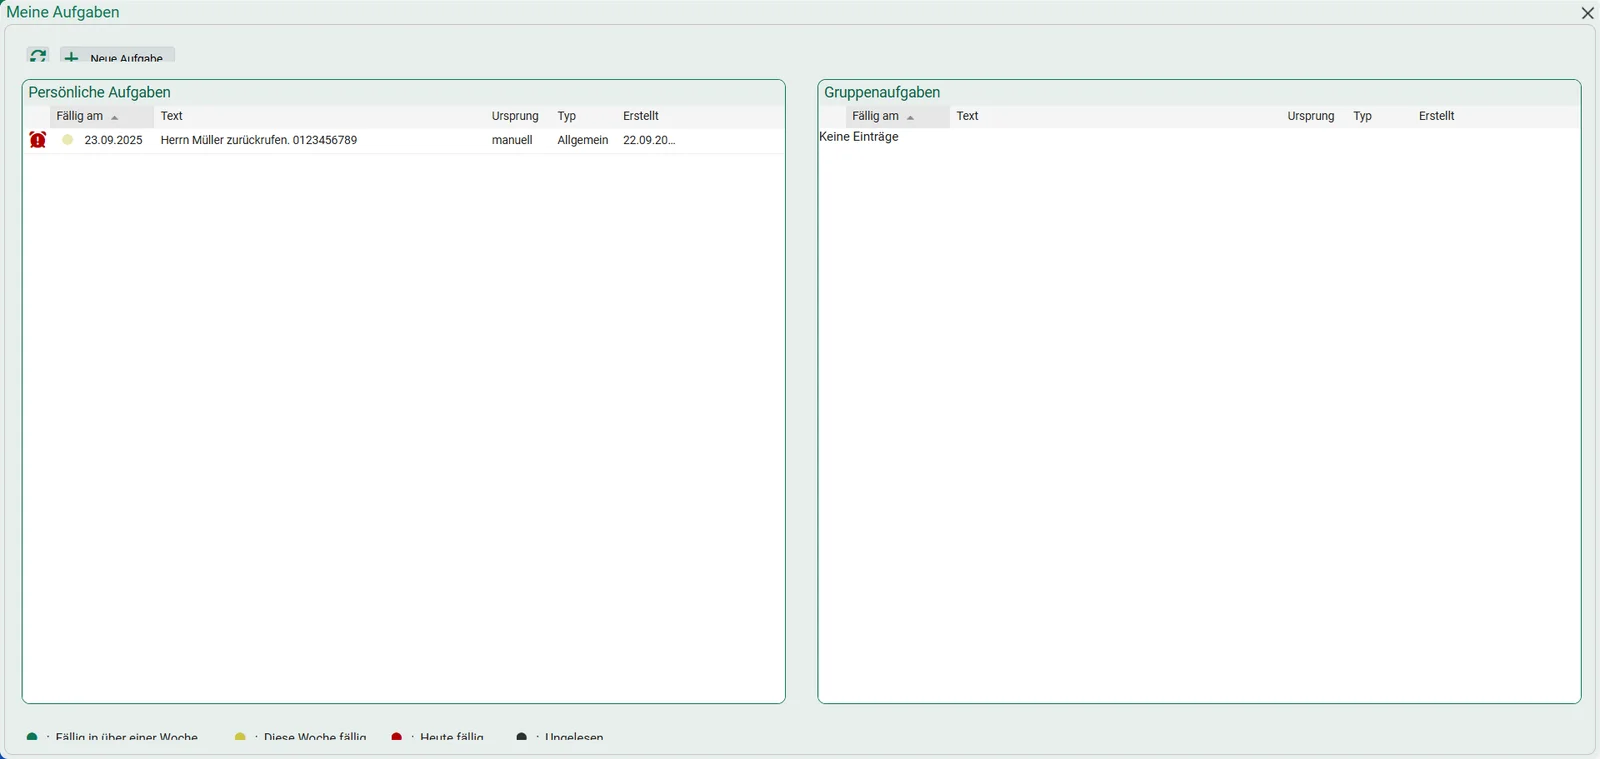This screenshot has height=759, width=1600.
Task: Click the 'Keine Einträge' text
Action: [859, 137]
